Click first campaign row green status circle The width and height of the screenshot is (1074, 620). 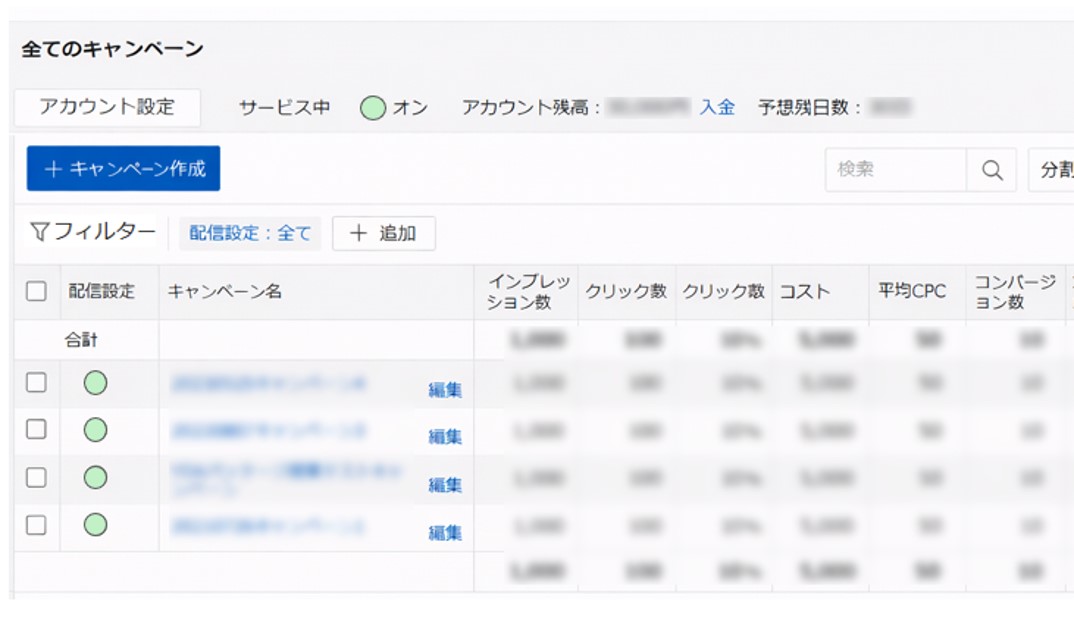pos(95,383)
